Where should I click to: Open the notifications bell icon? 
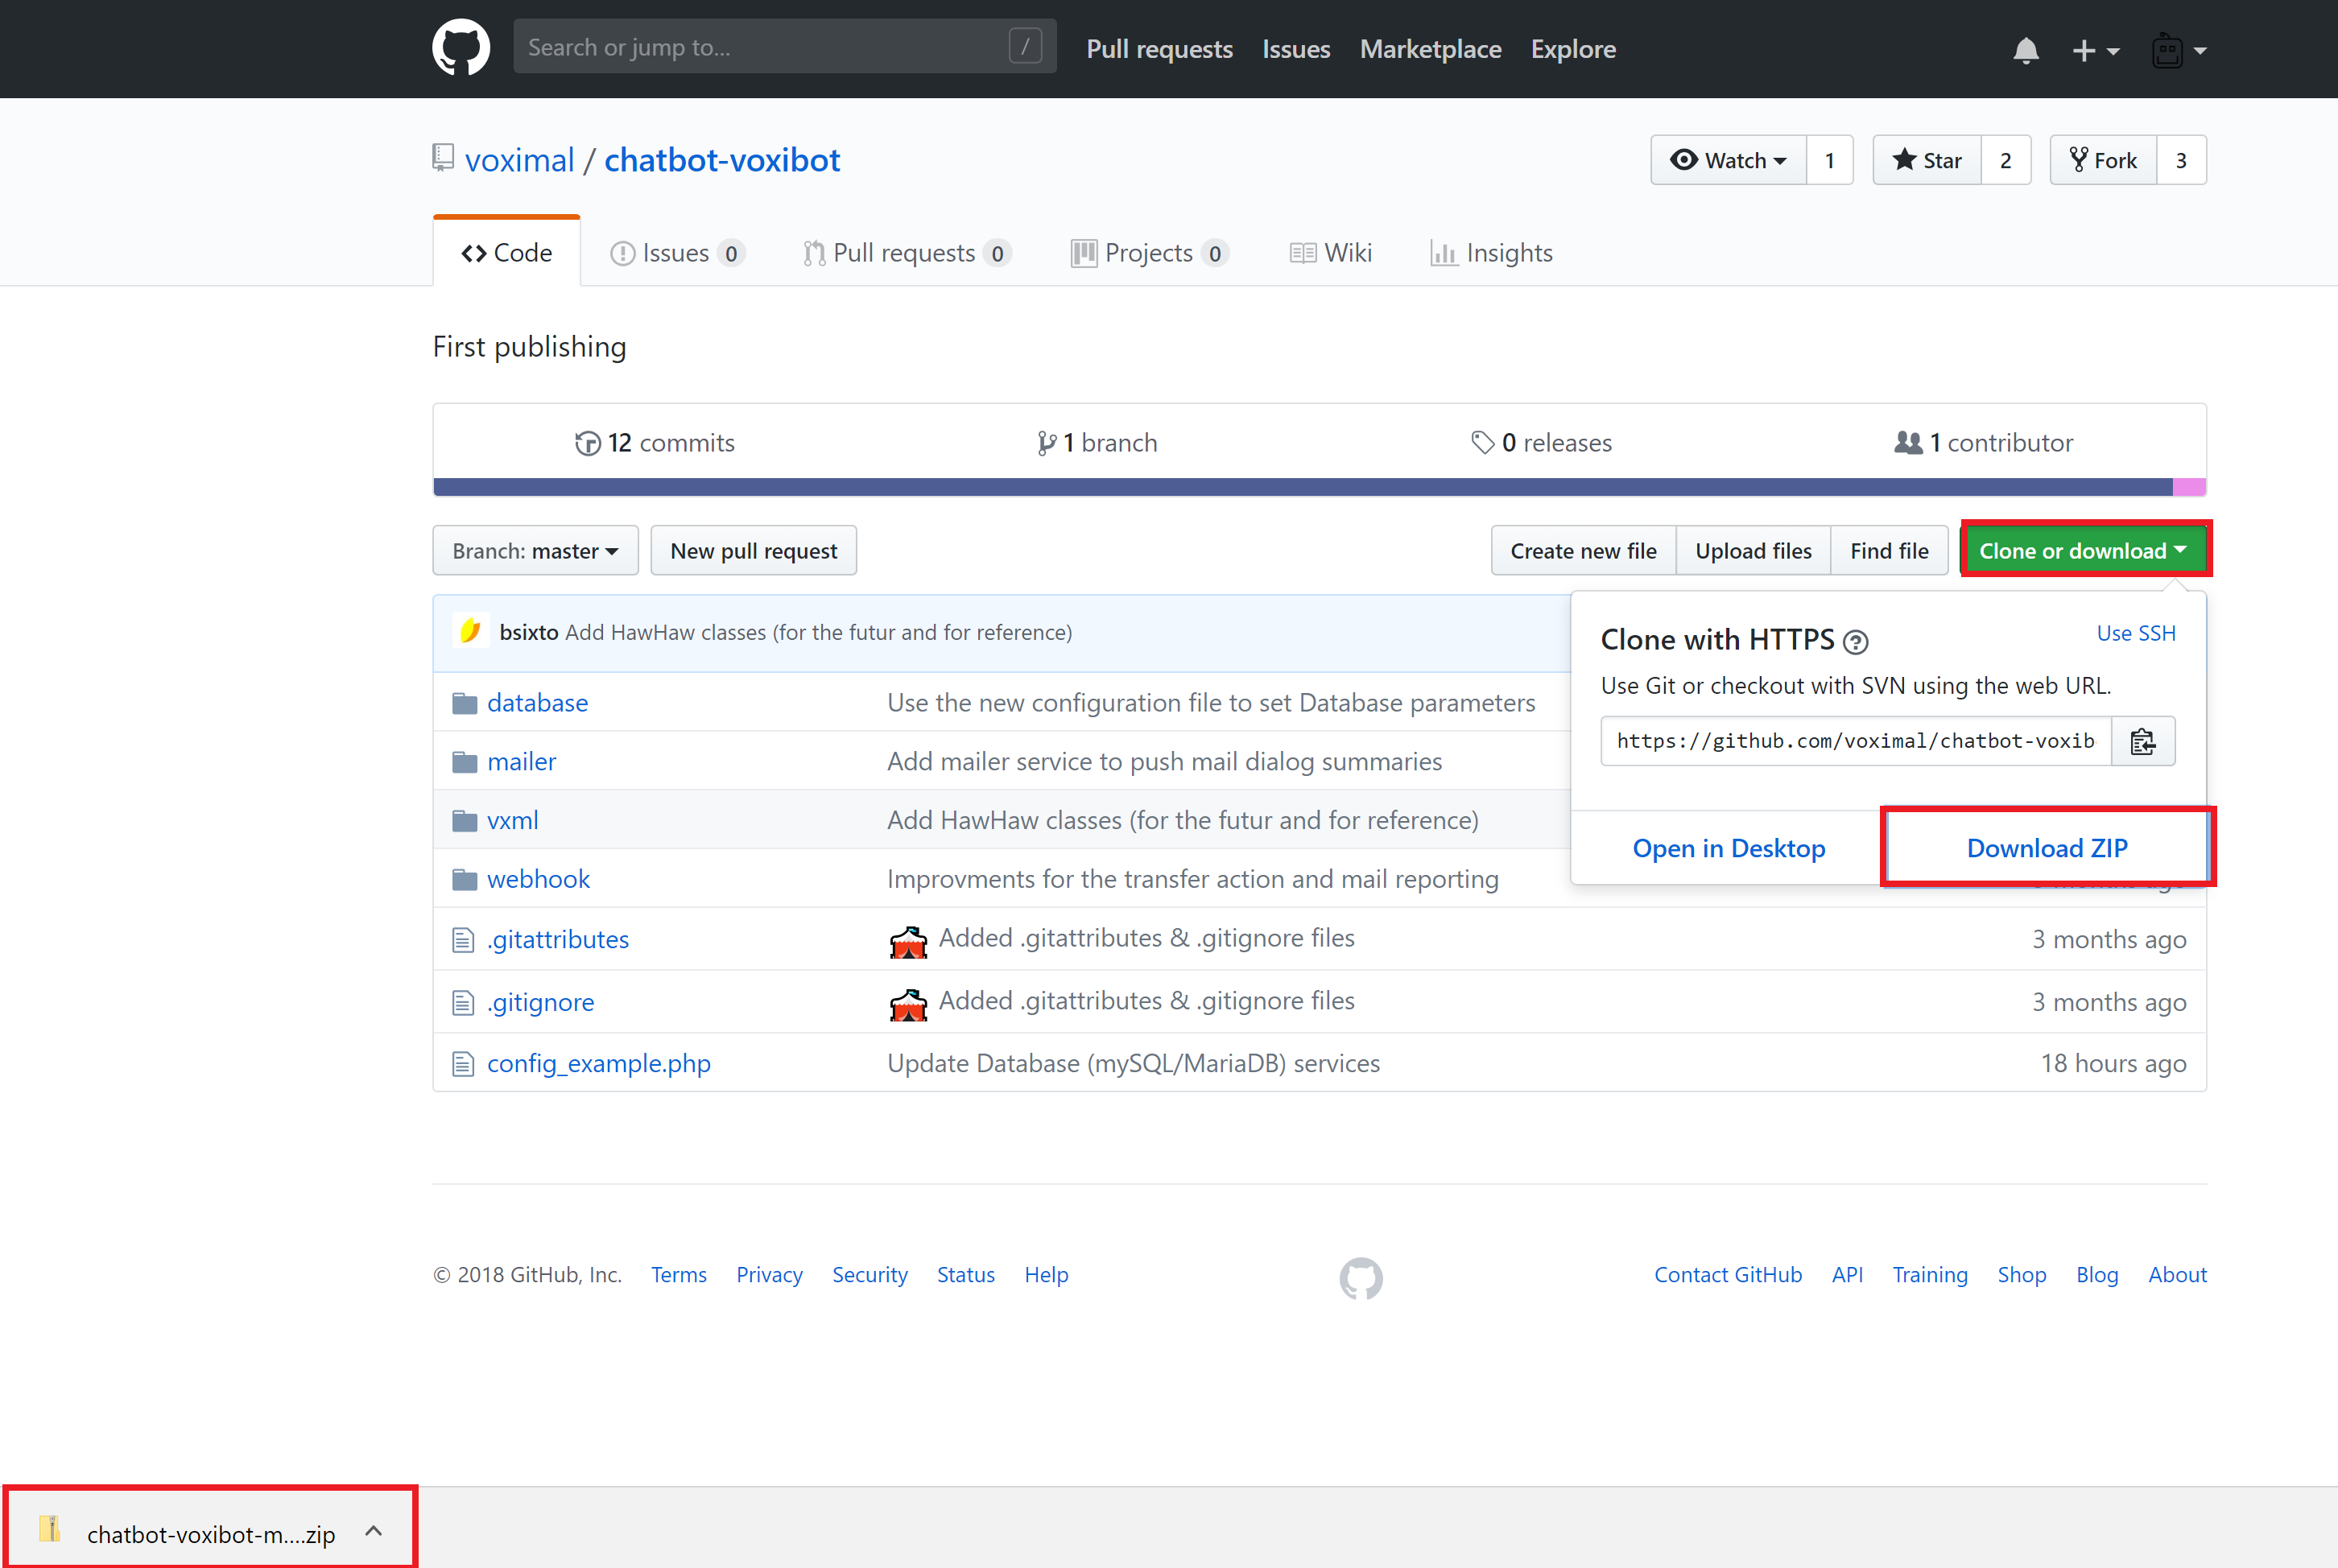point(2025,50)
